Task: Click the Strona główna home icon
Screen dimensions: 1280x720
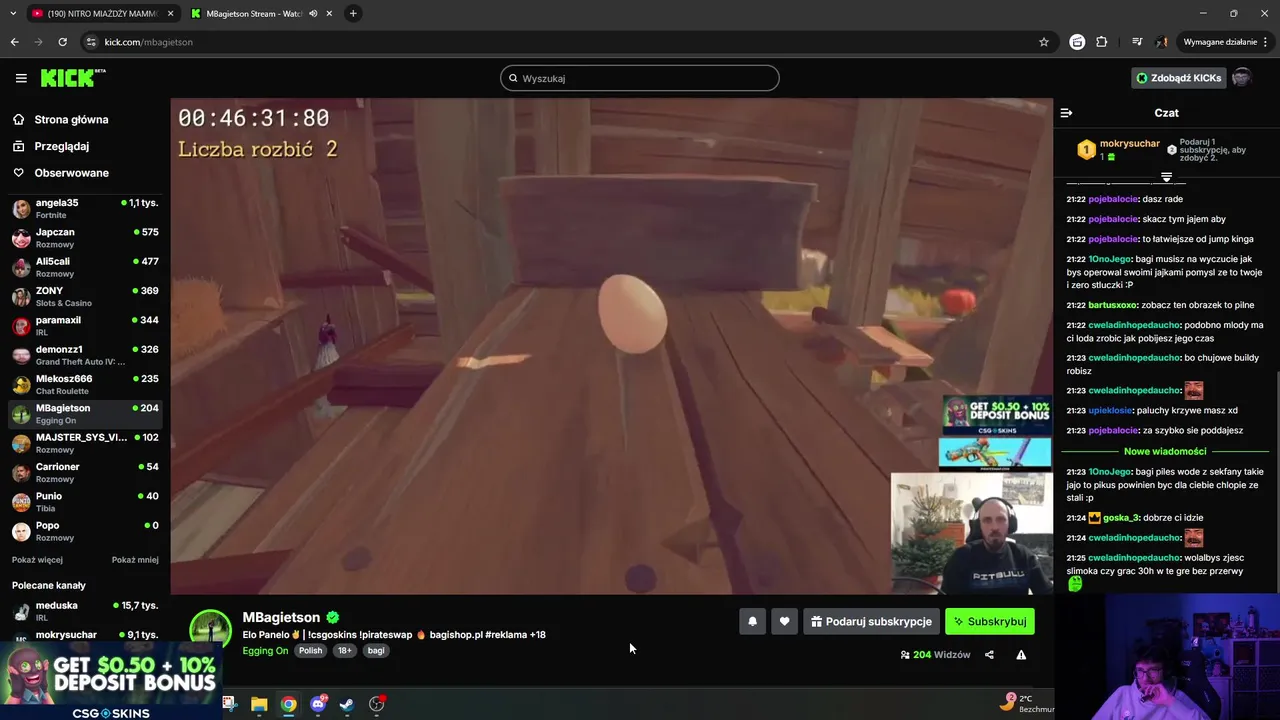Action: click(x=18, y=119)
